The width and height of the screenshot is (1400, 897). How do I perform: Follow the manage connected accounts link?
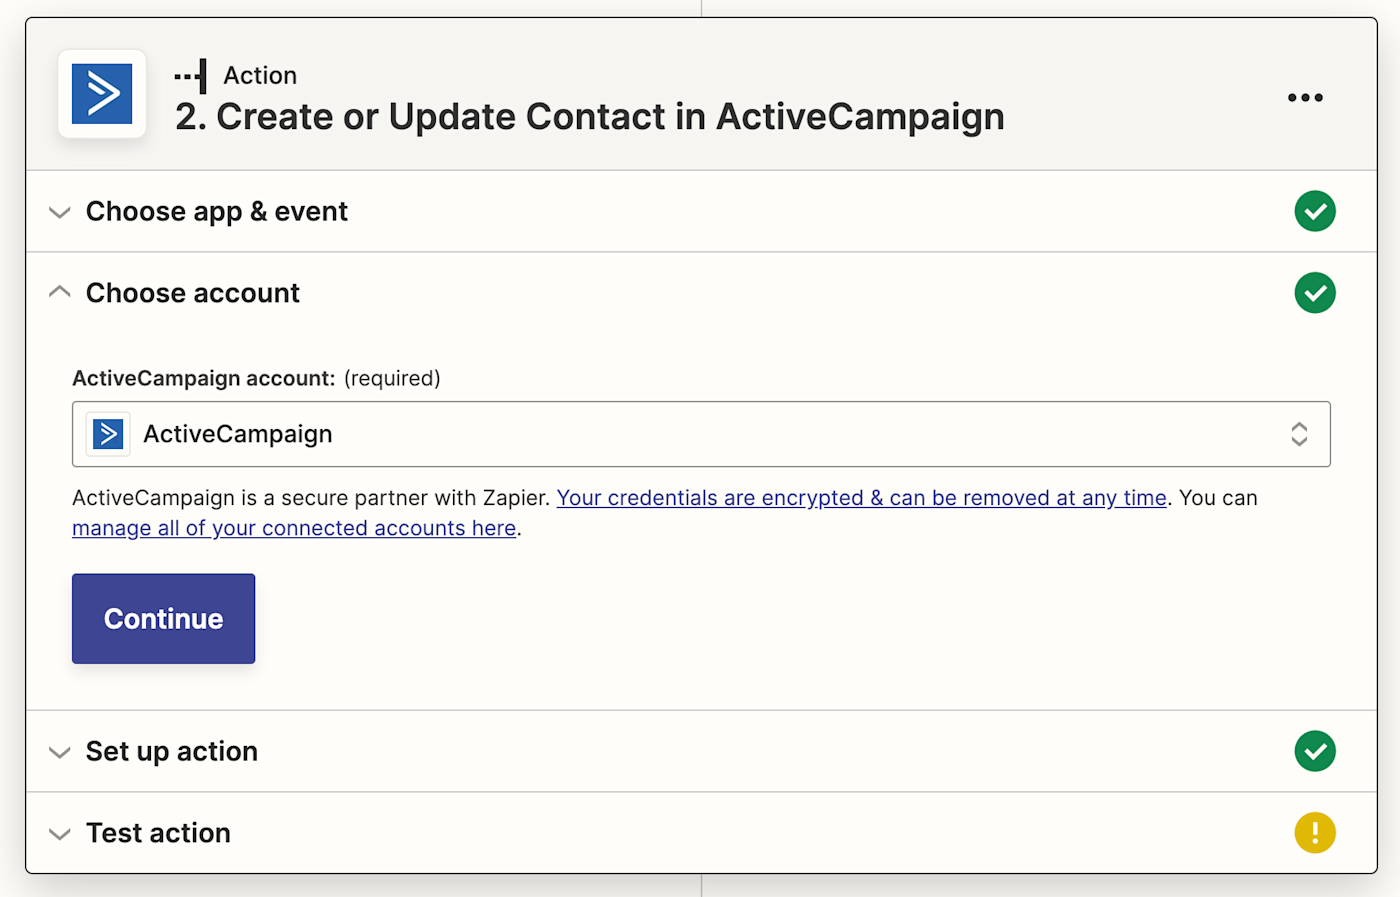tap(294, 528)
